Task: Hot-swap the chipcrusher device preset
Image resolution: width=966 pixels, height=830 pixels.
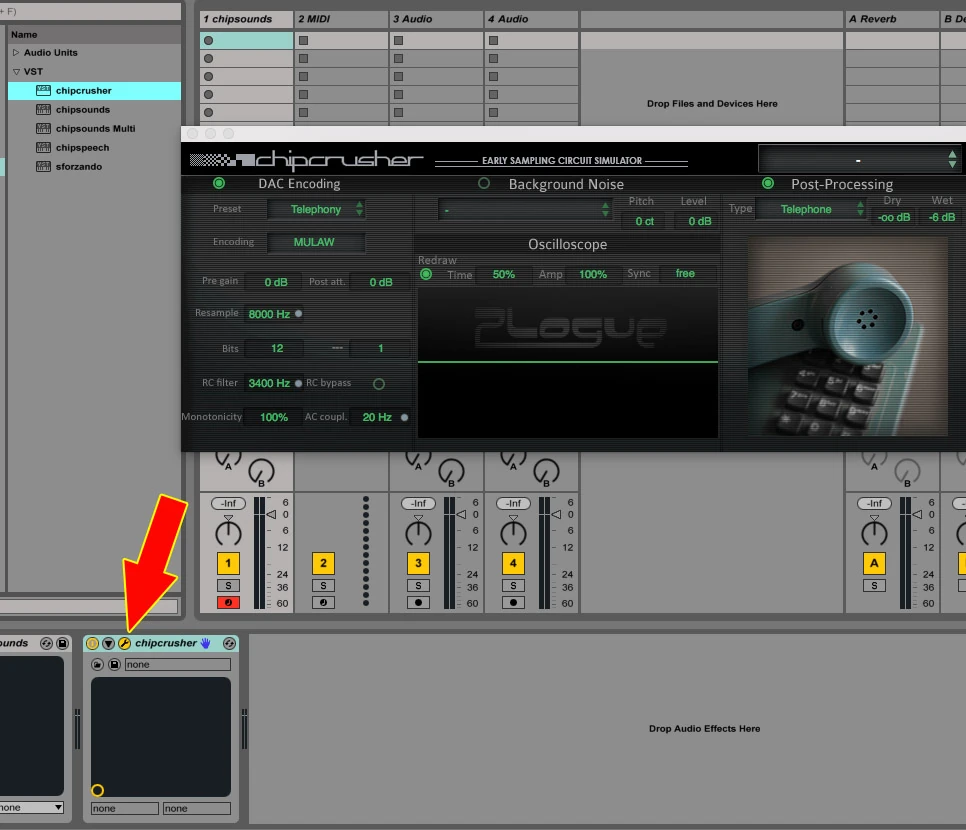Action: tap(229, 643)
